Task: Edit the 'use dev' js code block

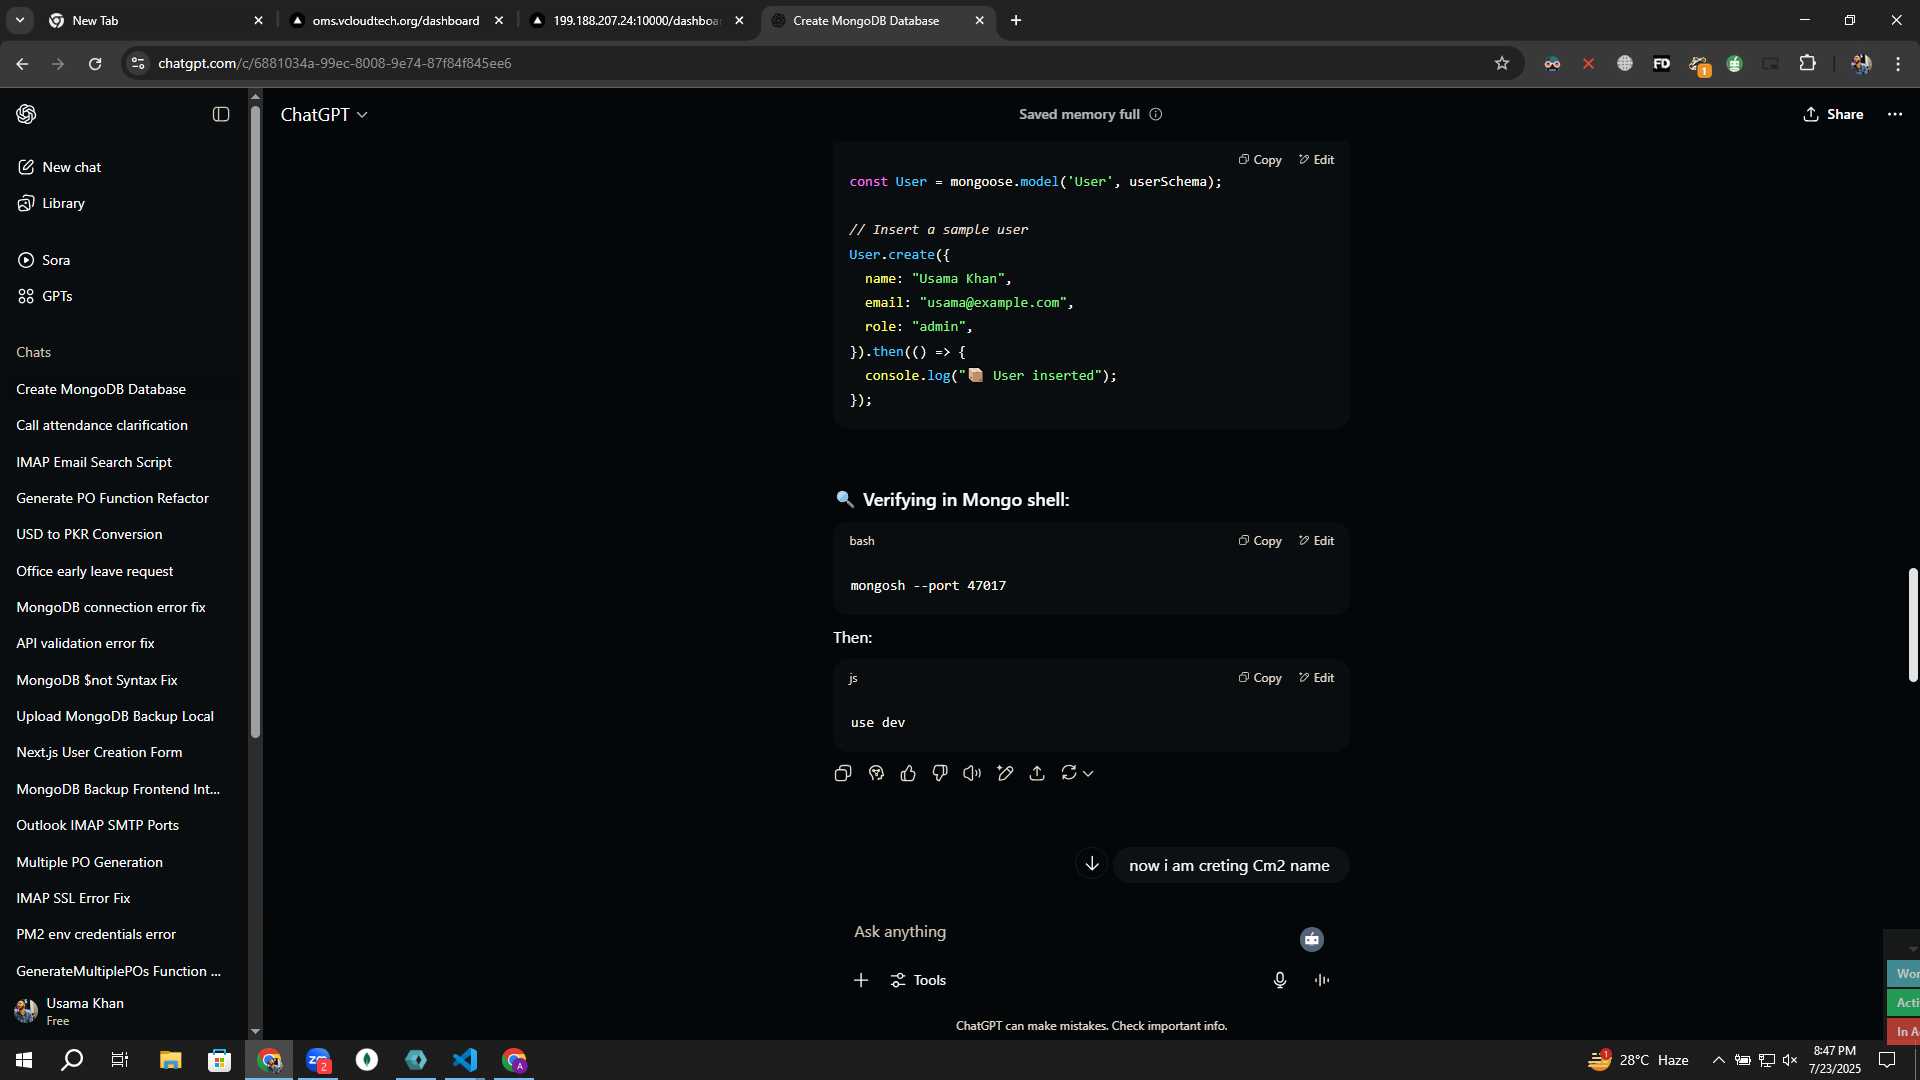Action: pyautogui.click(x=1316, y=678)
